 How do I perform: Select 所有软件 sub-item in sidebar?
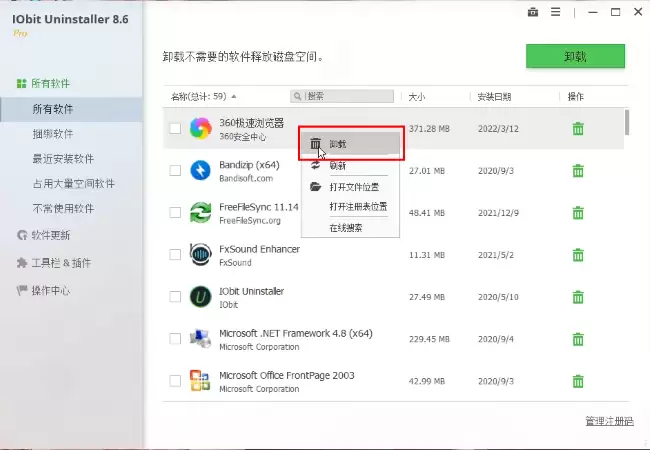click(53, 109)
